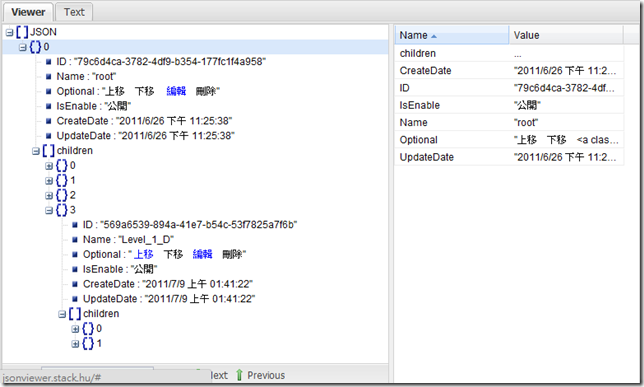
Task: Click the bullet icon beside Name : "Level_1_D"
Action: pos(75,240)
